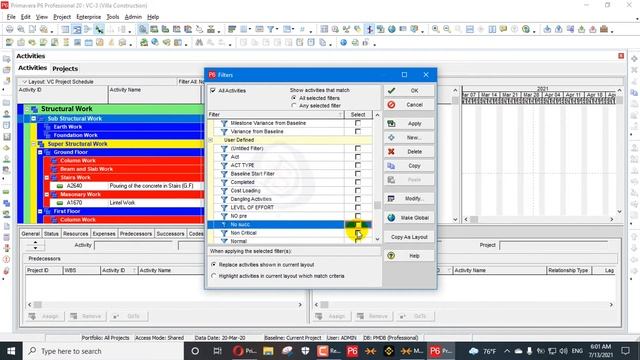This screenshot has width=640, height=360.
Task: Click the filter icon beside Cost Loading
Action: [x=224, y=191]
